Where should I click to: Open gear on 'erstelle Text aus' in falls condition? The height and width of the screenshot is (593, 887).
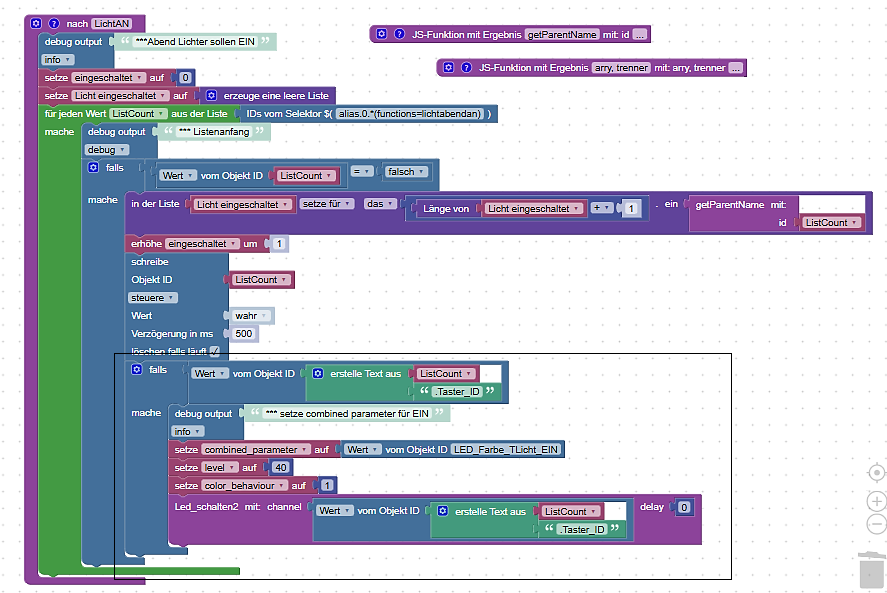(x=318, y=373)
